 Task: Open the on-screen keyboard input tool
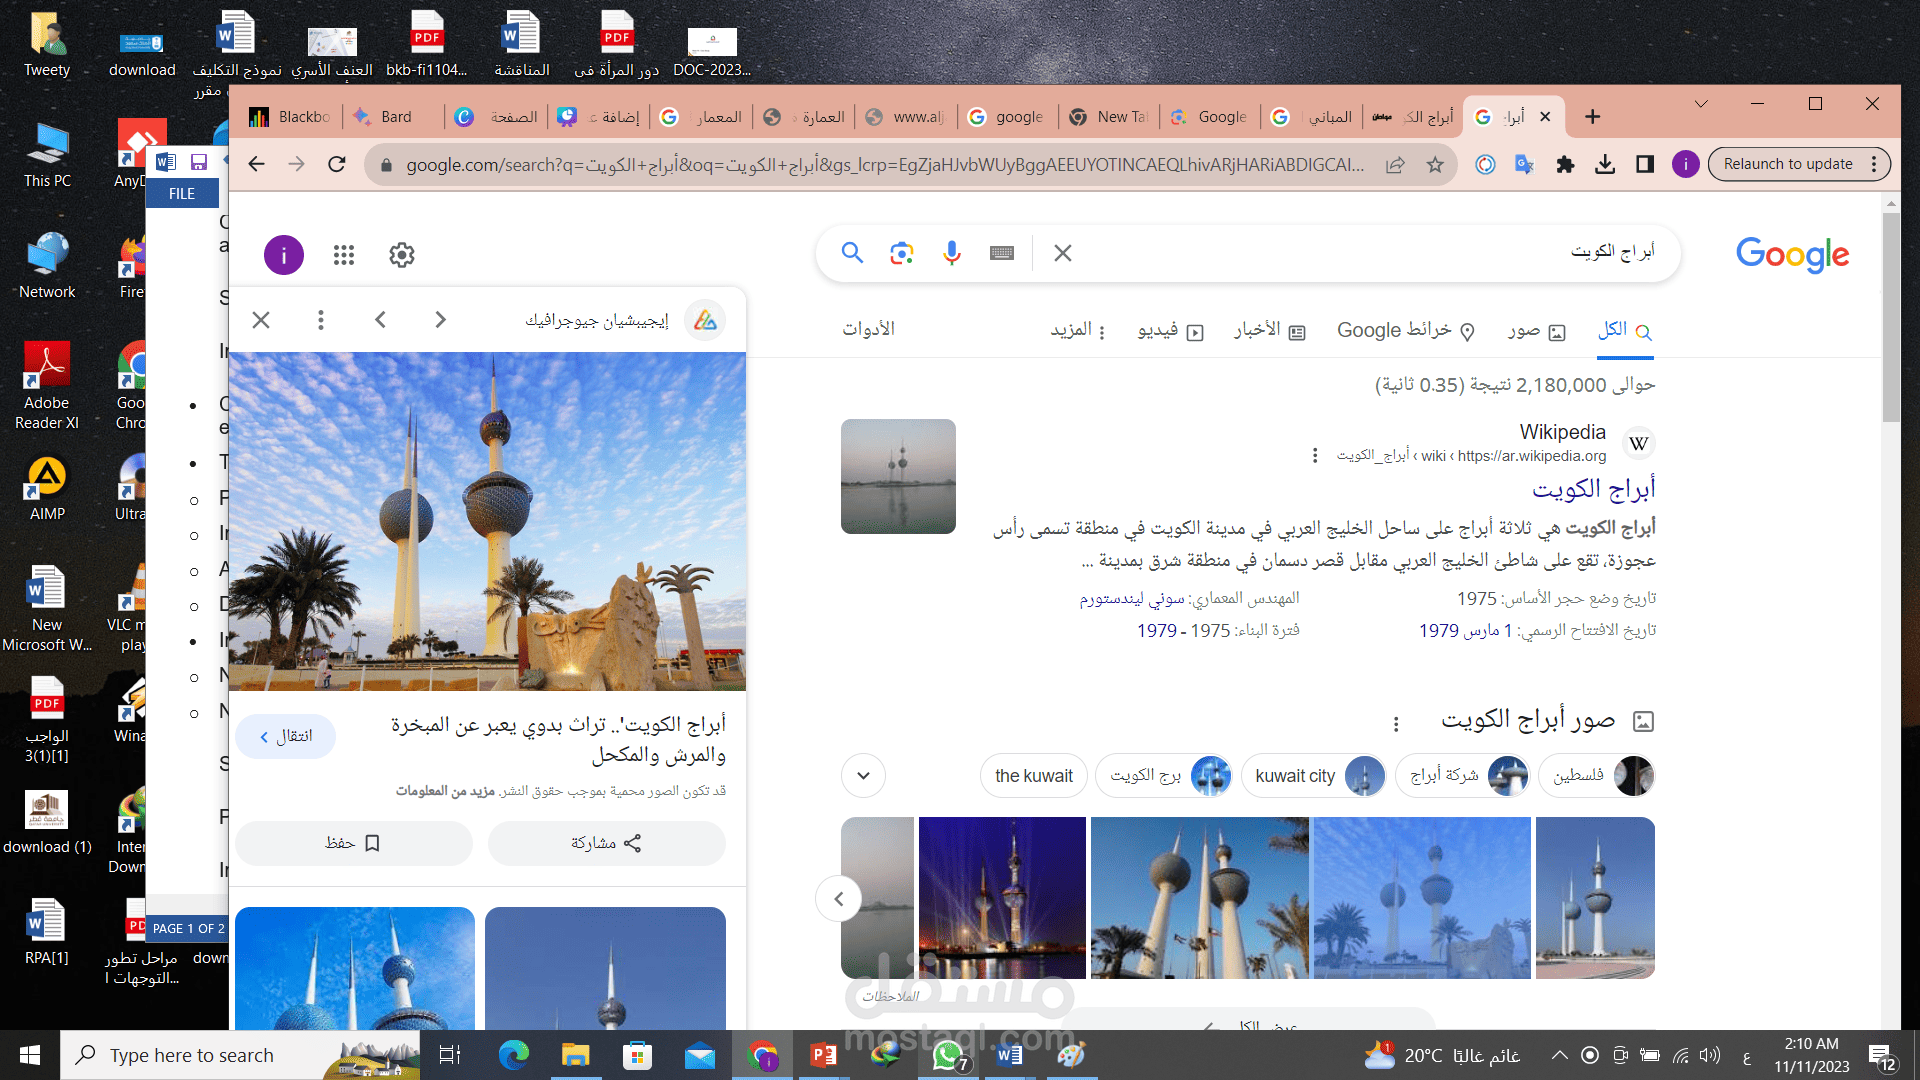click(x=1002, y=253)
